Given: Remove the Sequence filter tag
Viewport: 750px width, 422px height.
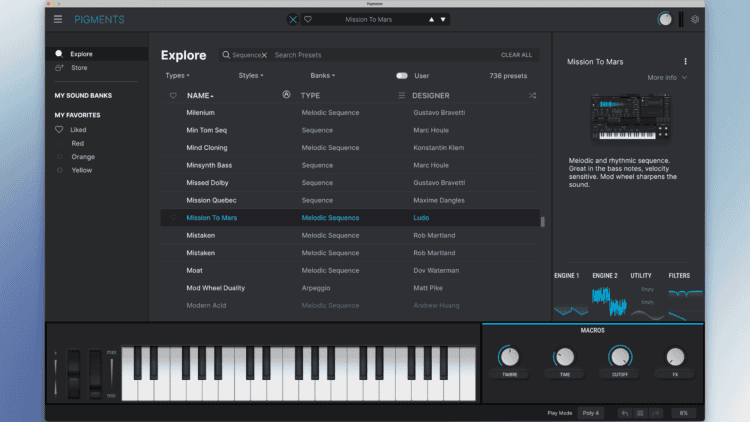Looking at the screenshot, I should 264,56.
